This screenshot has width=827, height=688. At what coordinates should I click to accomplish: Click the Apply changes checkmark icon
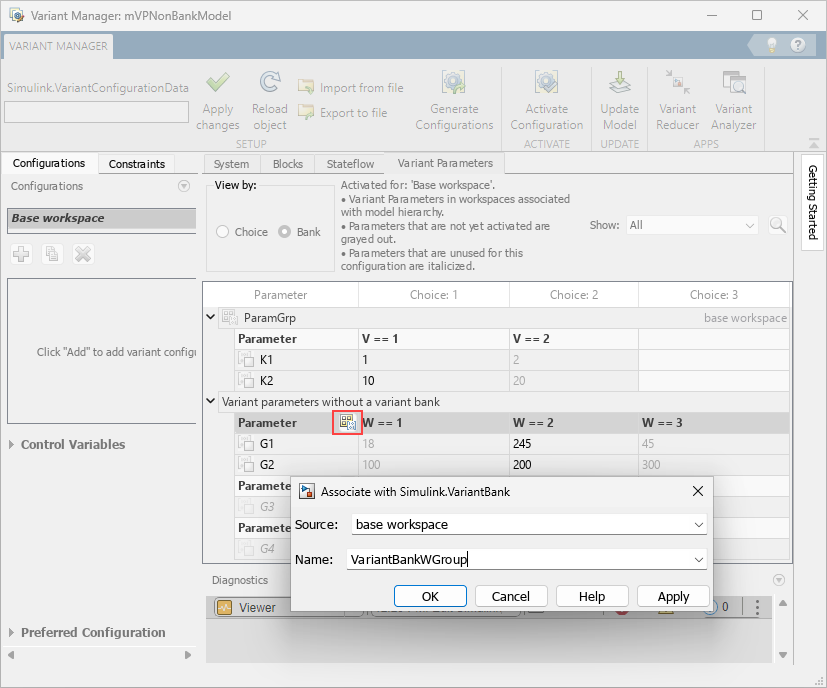[218, 84]
